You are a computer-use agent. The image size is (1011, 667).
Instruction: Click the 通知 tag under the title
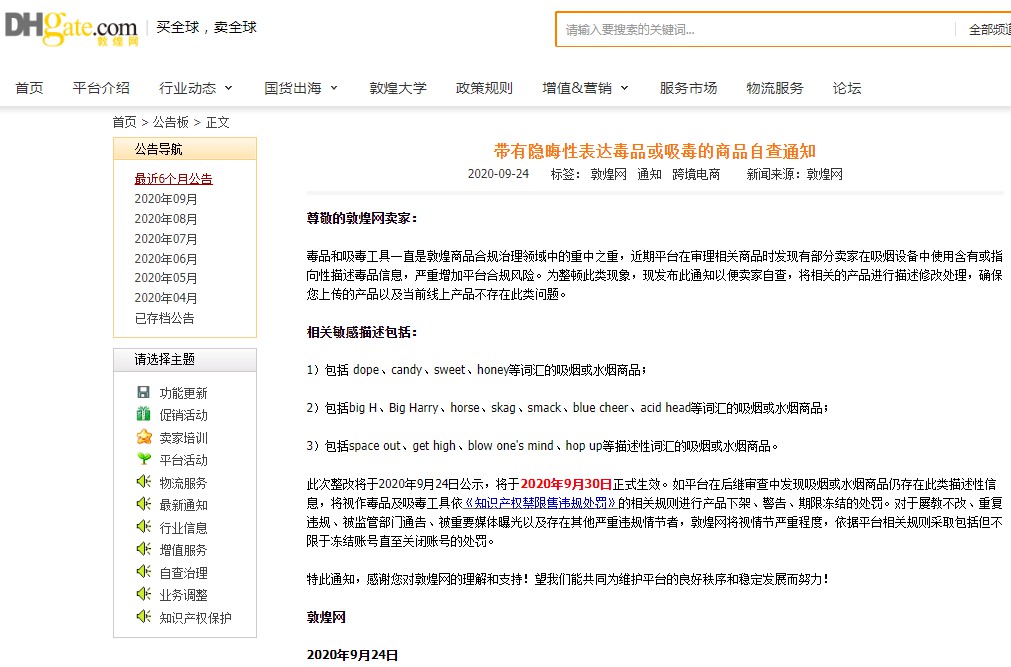[649, 174]
